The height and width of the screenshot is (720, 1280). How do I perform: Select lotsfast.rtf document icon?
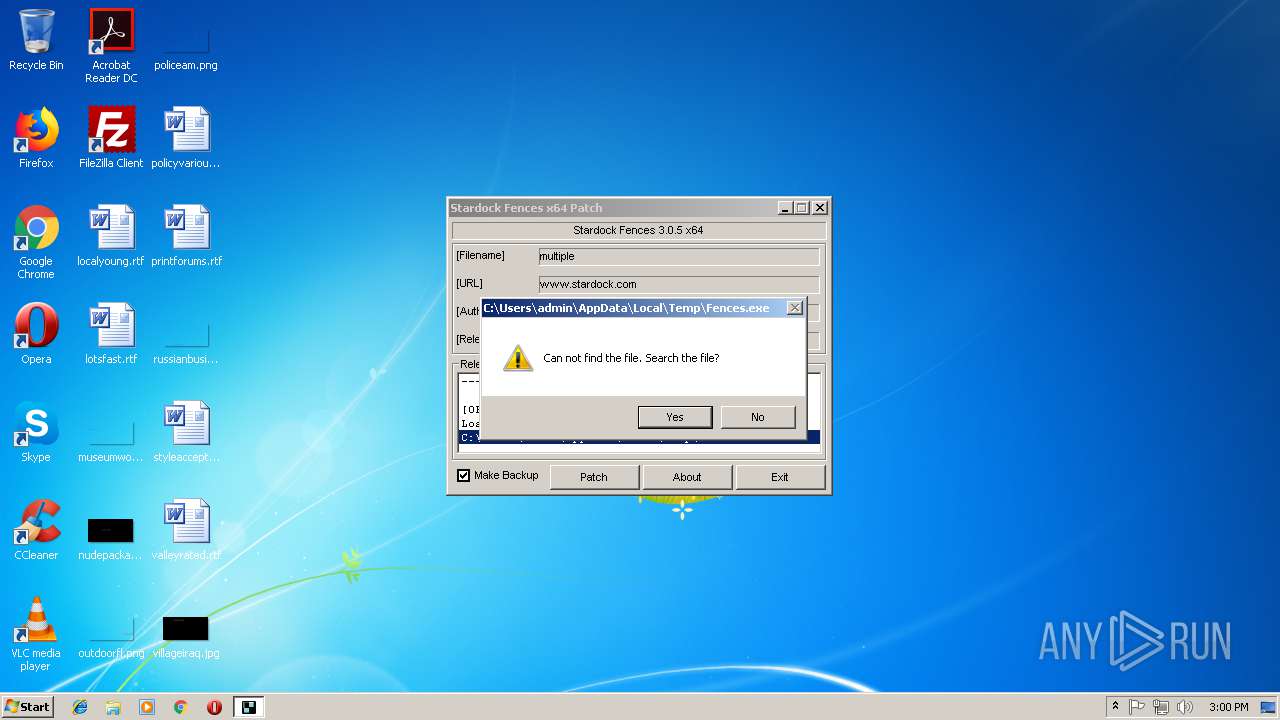[x=111, y=334]
